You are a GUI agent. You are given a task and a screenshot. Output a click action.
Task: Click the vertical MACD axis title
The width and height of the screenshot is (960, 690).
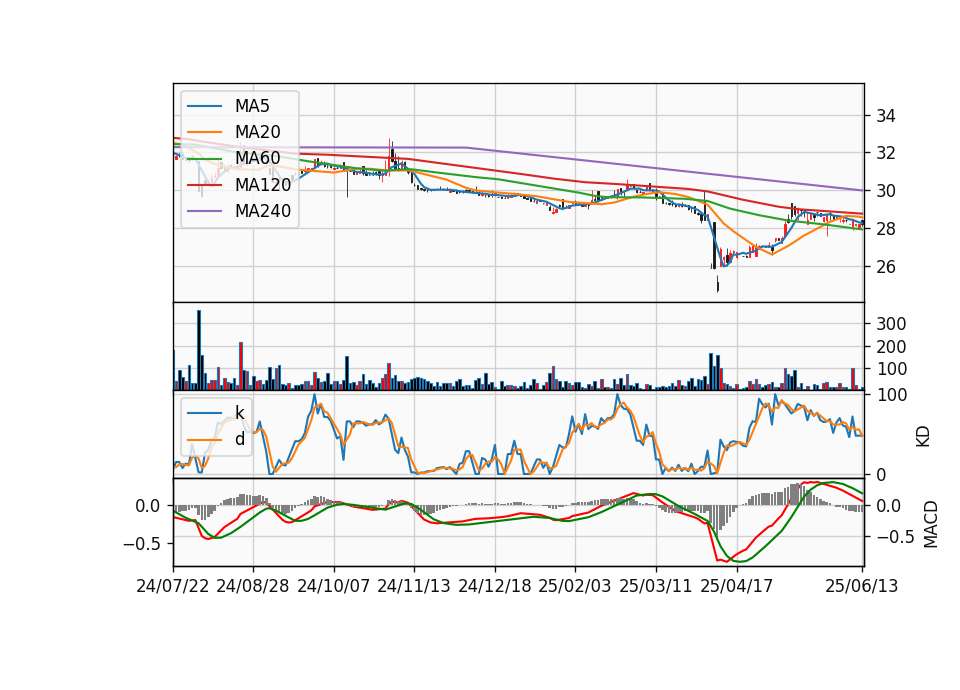pyautogui.click(x=931, y=524)
